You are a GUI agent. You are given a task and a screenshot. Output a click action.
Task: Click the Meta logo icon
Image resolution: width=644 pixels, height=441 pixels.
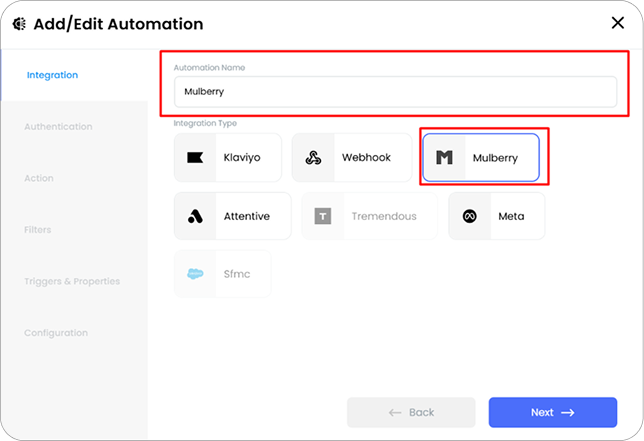click(469, 216)
